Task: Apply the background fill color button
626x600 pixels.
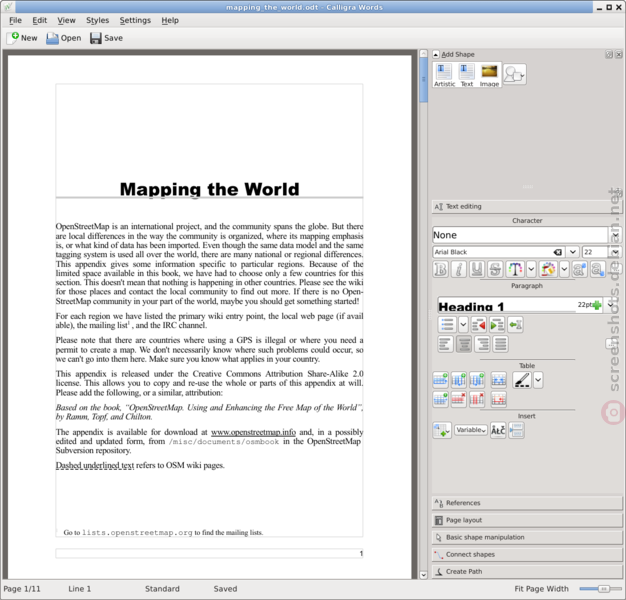Action: point(549,269)
